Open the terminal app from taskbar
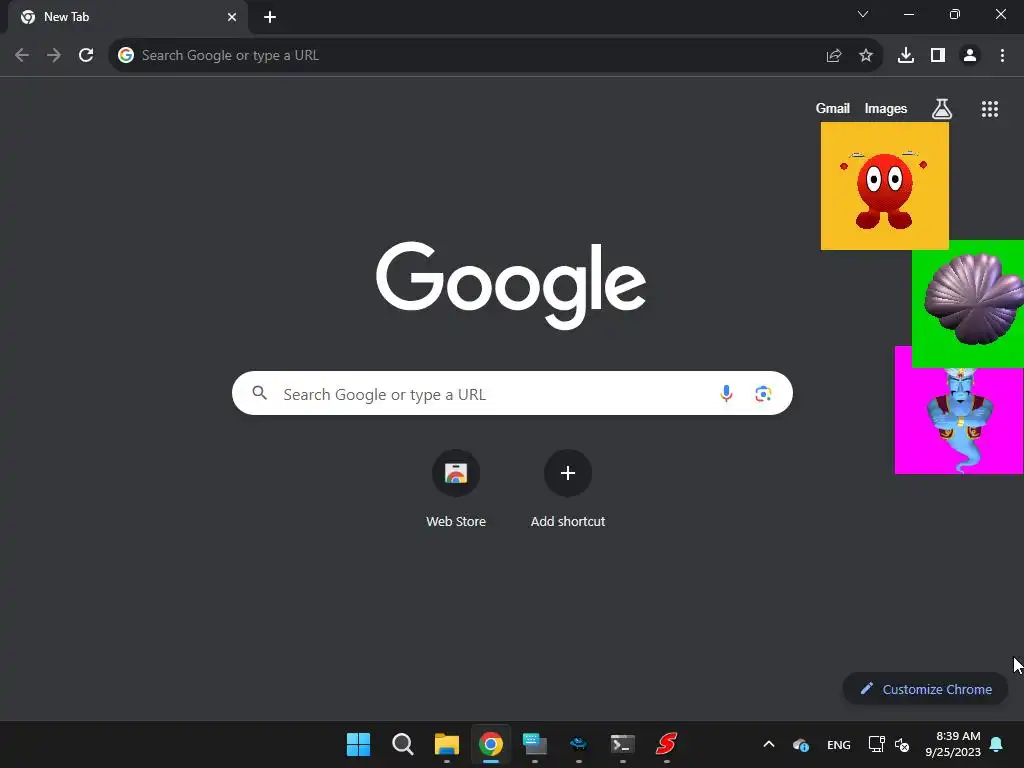Image resolution: width=1024 pixels, height=768 pixels. [622, 744]
